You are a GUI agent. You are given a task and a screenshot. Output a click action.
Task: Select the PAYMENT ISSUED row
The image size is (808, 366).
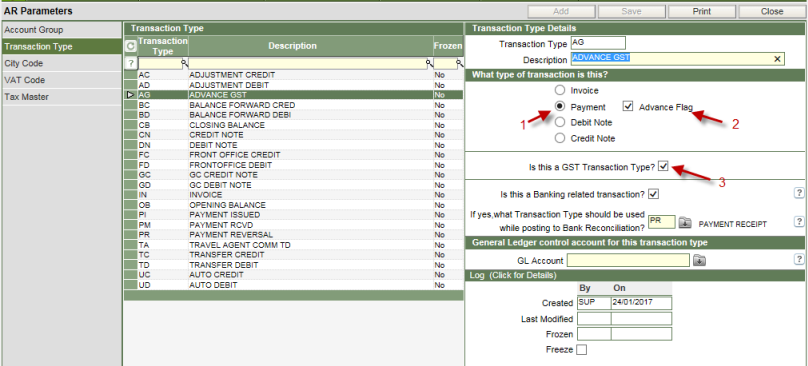coord(294,215)
